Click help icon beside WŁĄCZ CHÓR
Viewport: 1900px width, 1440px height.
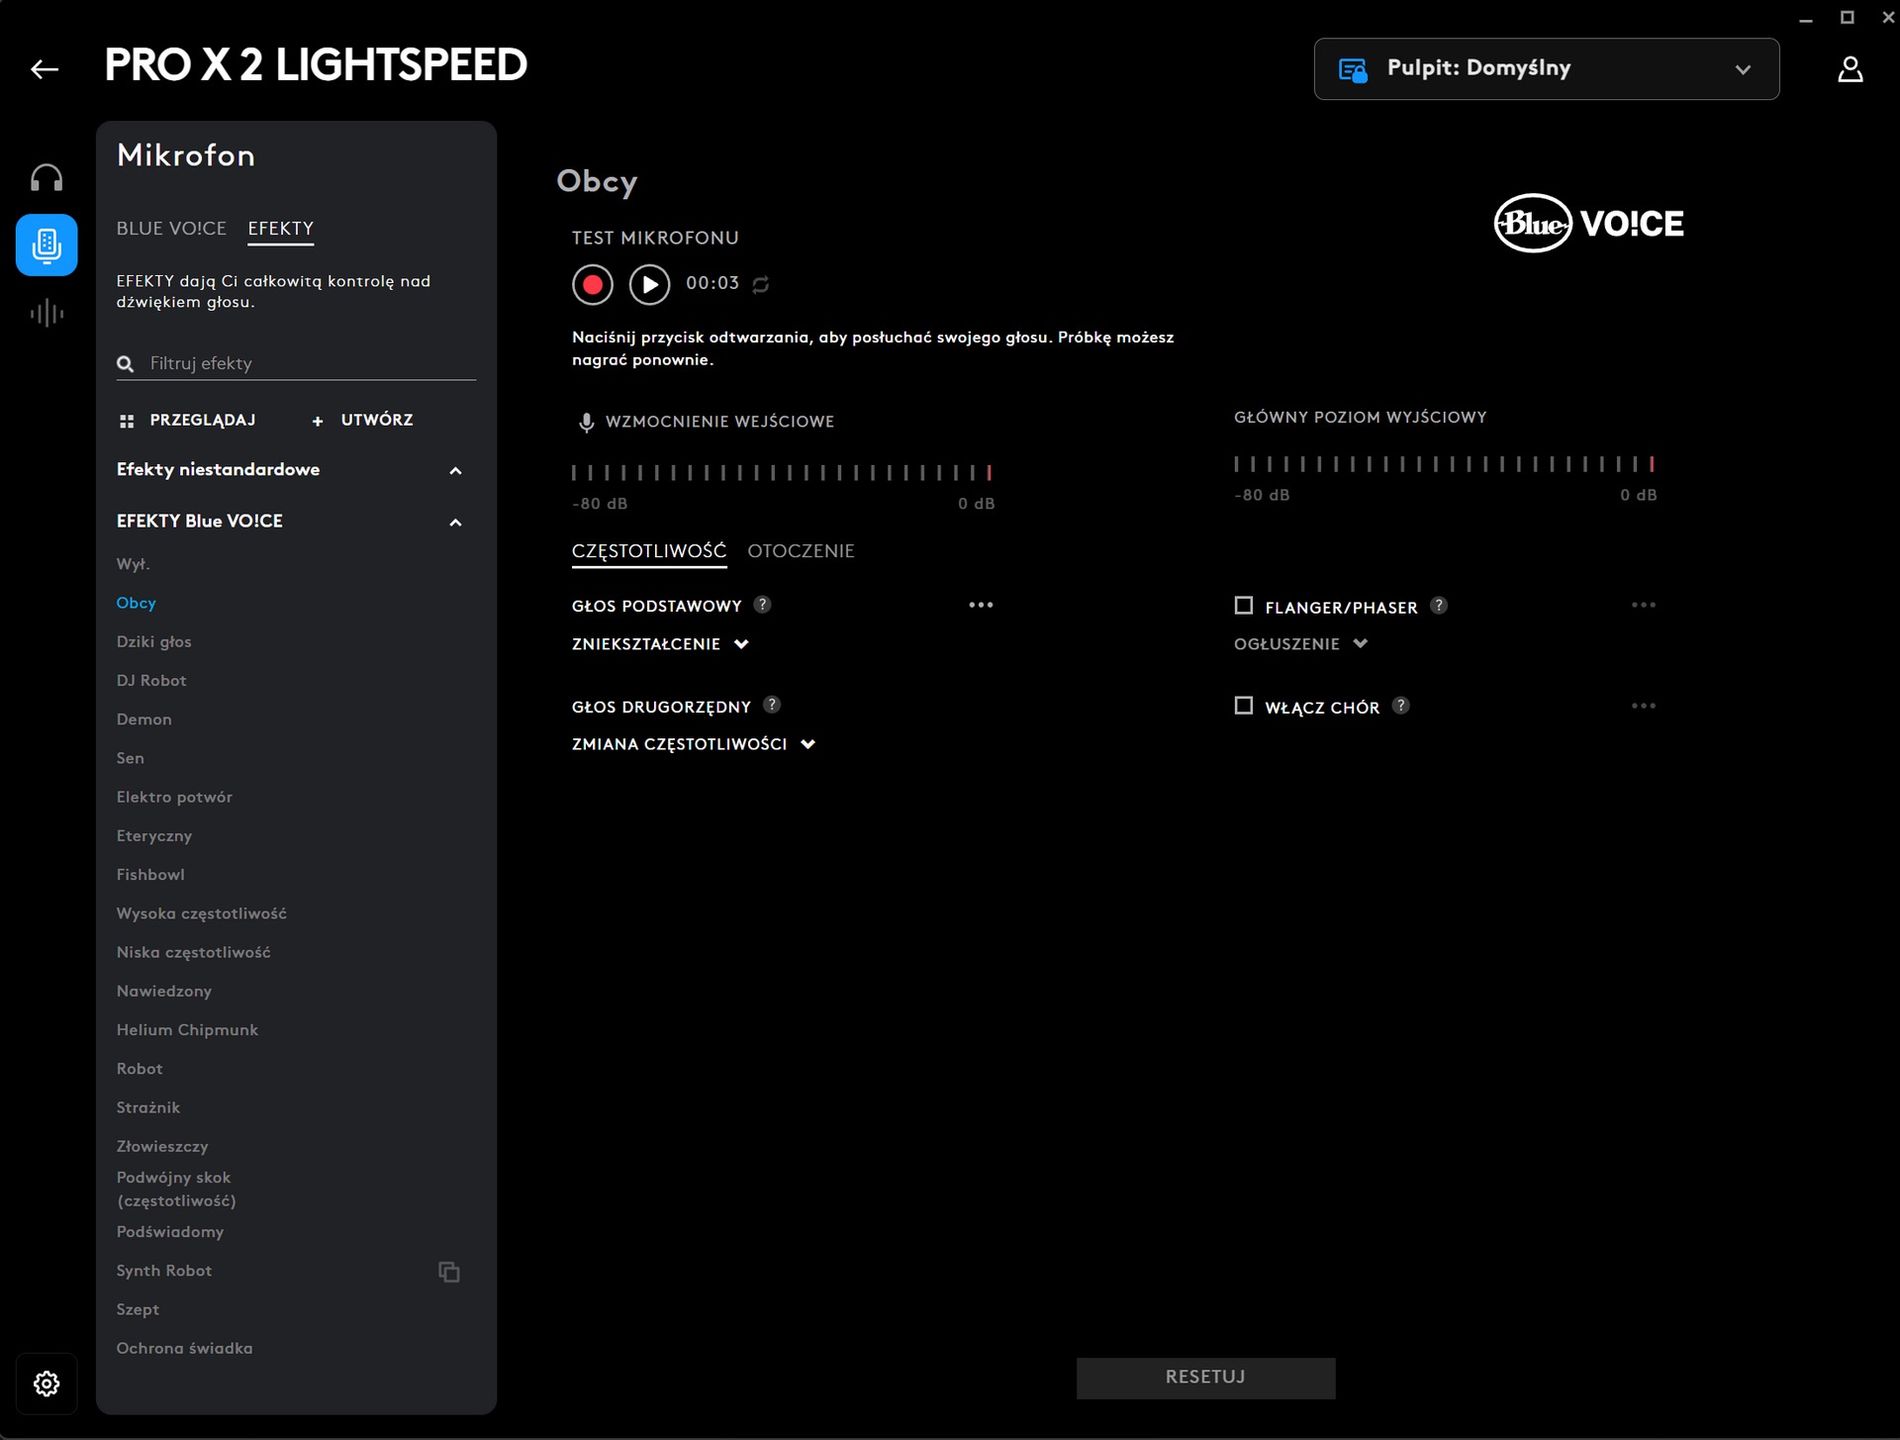(1401, 705)
